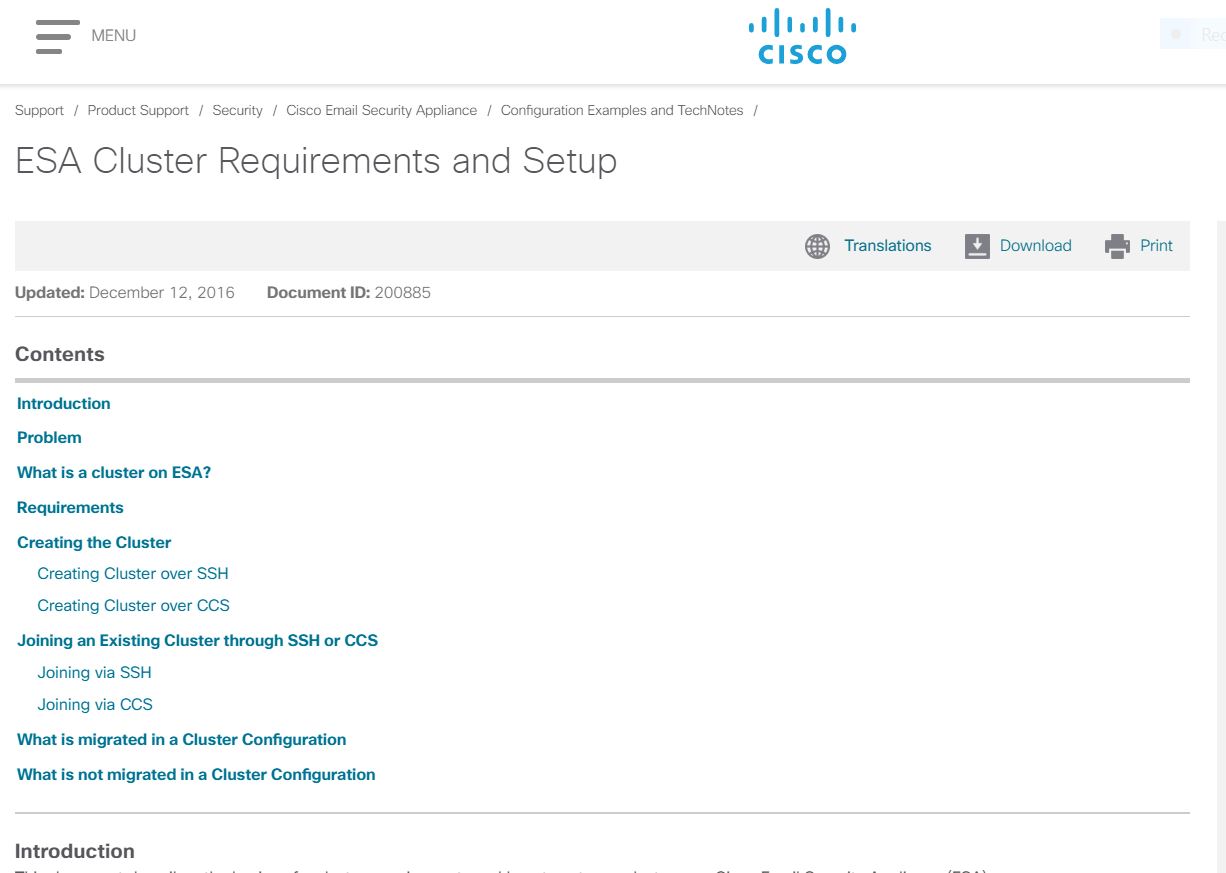1226x873 pixels.
Task: Select Joining via CCS
Action: [95, 705]
